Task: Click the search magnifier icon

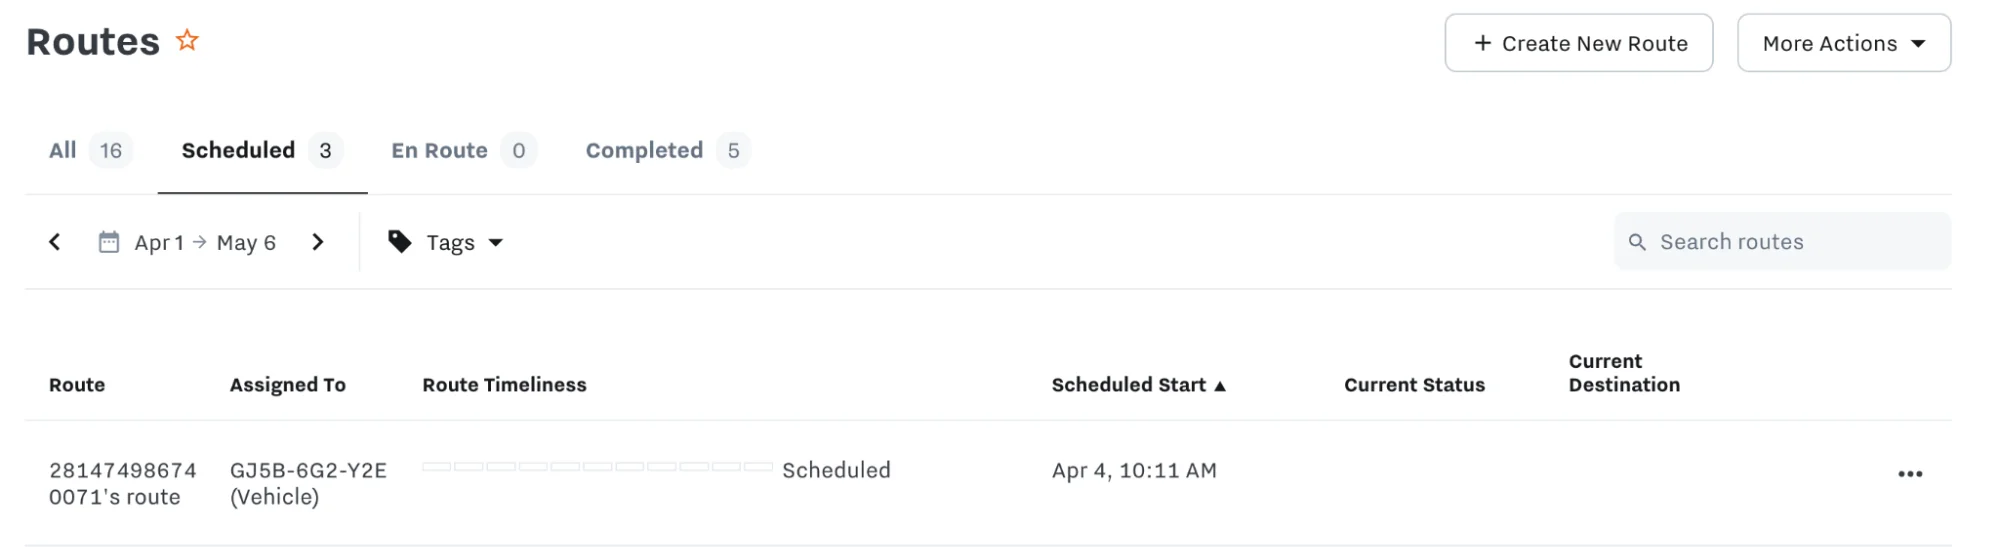Action: point(1637,242)
